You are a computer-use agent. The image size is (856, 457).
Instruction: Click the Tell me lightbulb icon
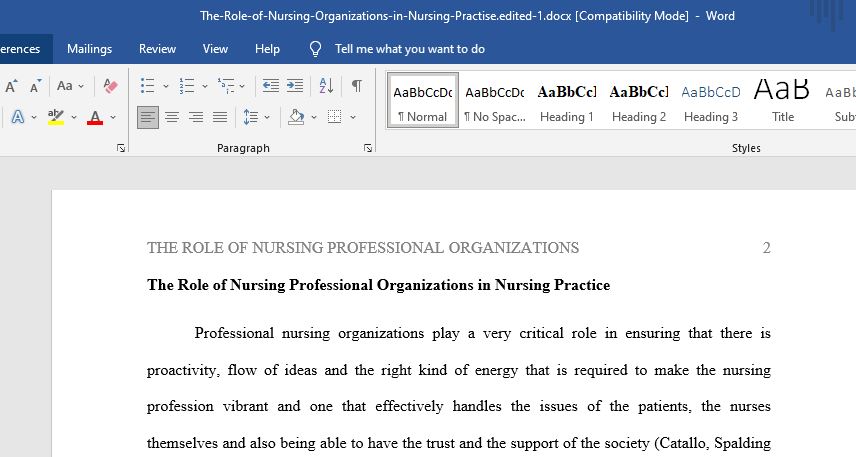(x=315, y=49)
